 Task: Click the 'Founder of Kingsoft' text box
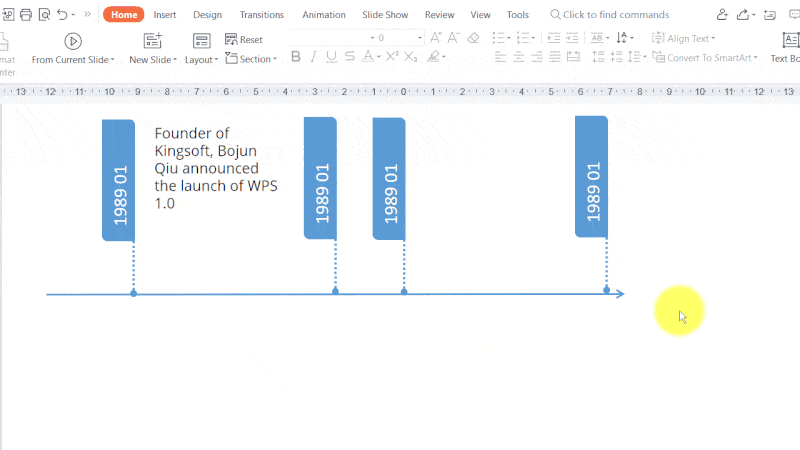click(216, 168)
